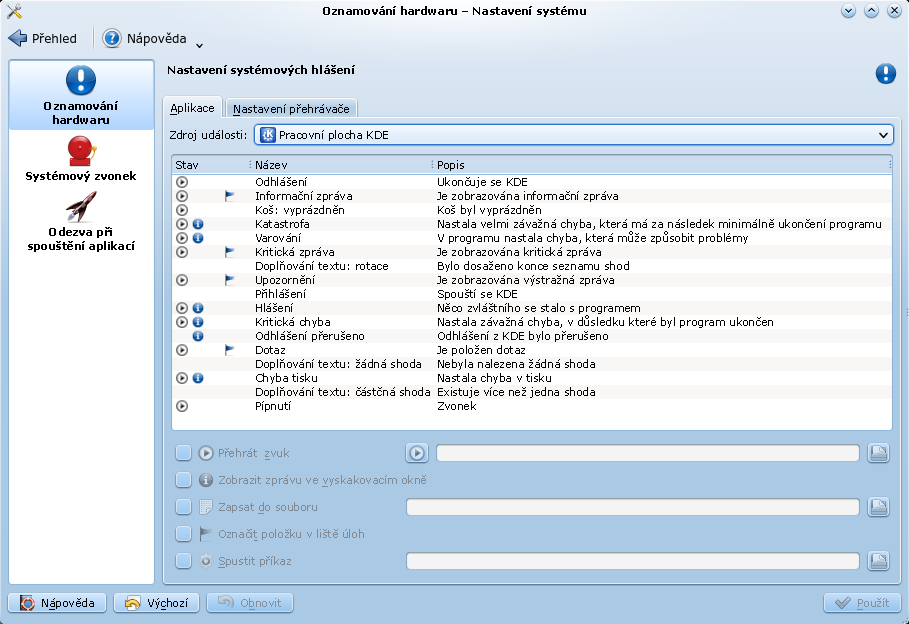Select Přihlášení event name

click(x=281, y=294)
